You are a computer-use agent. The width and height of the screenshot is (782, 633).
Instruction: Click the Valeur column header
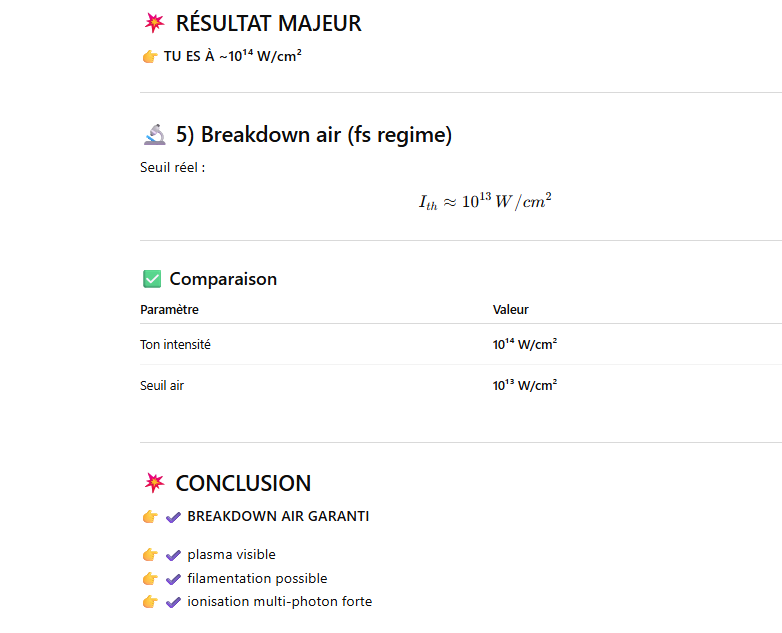(511, 310)
